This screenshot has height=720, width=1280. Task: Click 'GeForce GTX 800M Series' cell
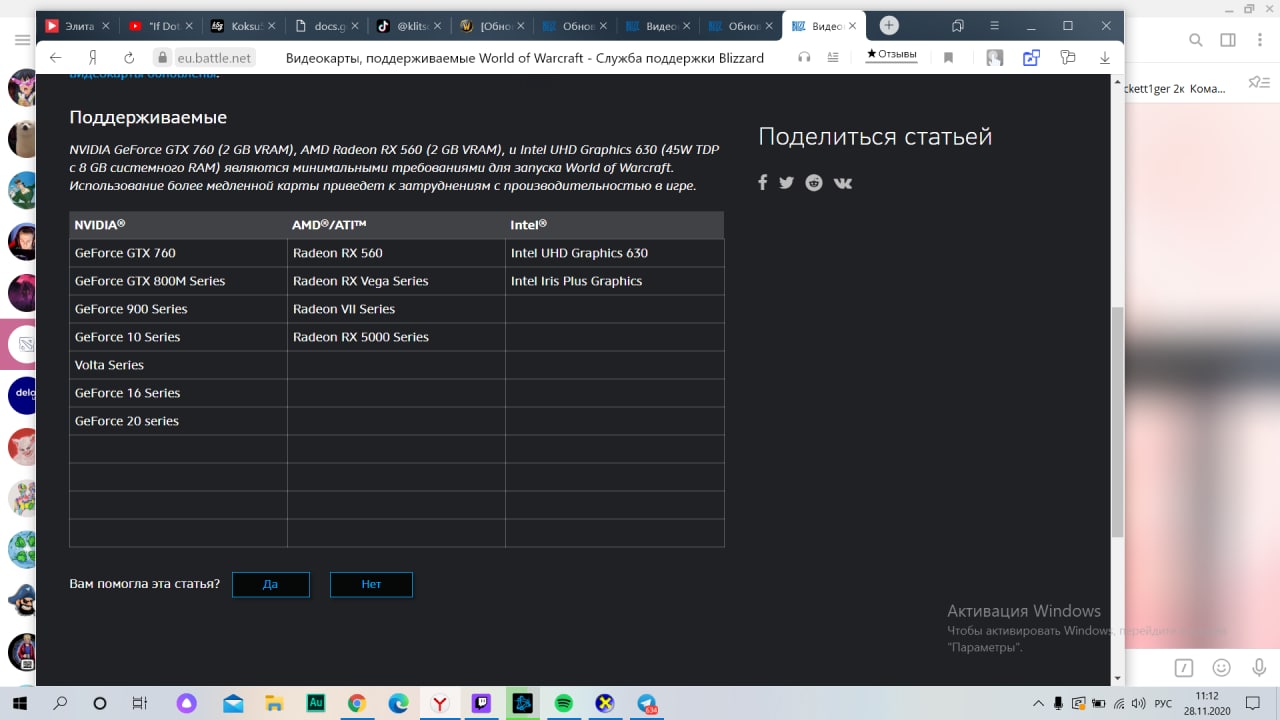[178, 281]
